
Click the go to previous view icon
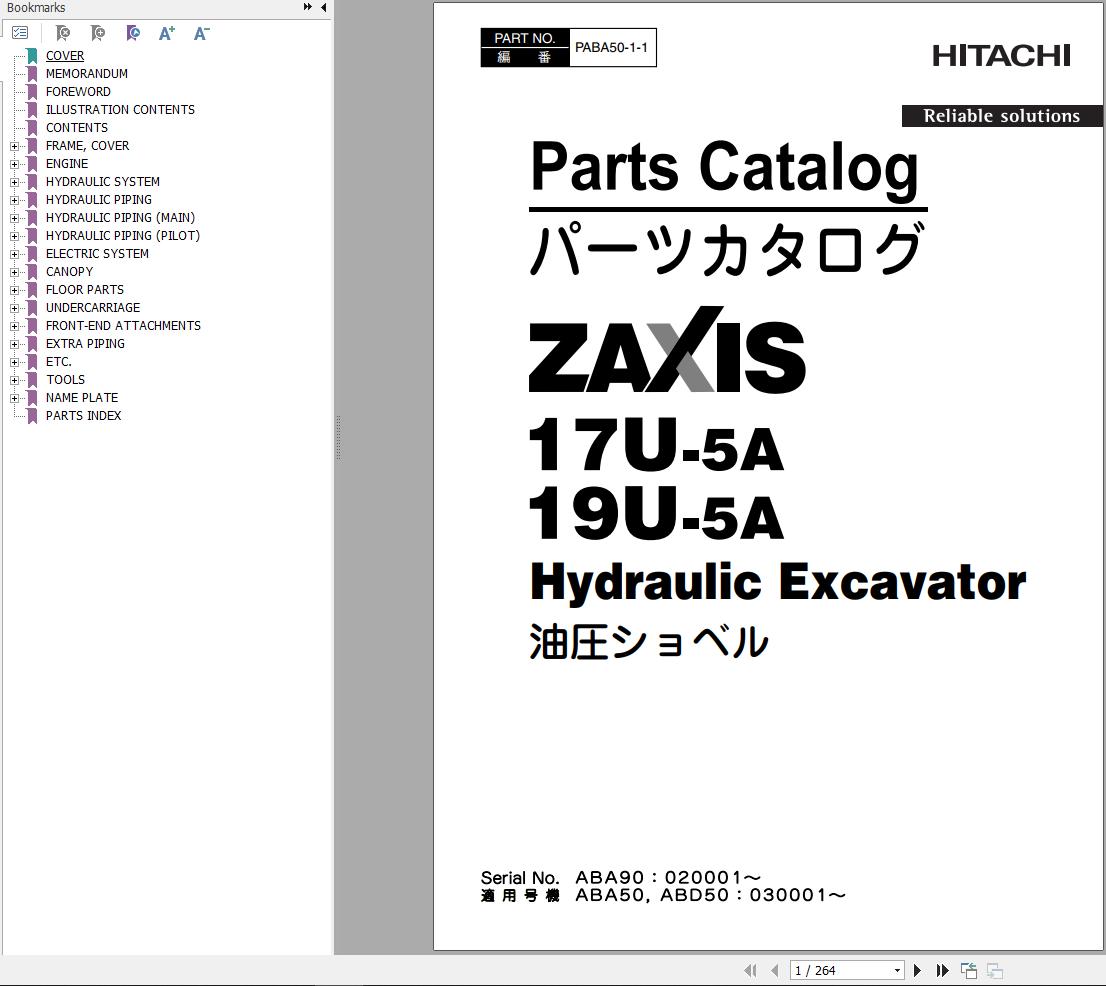tap(969, 970)
